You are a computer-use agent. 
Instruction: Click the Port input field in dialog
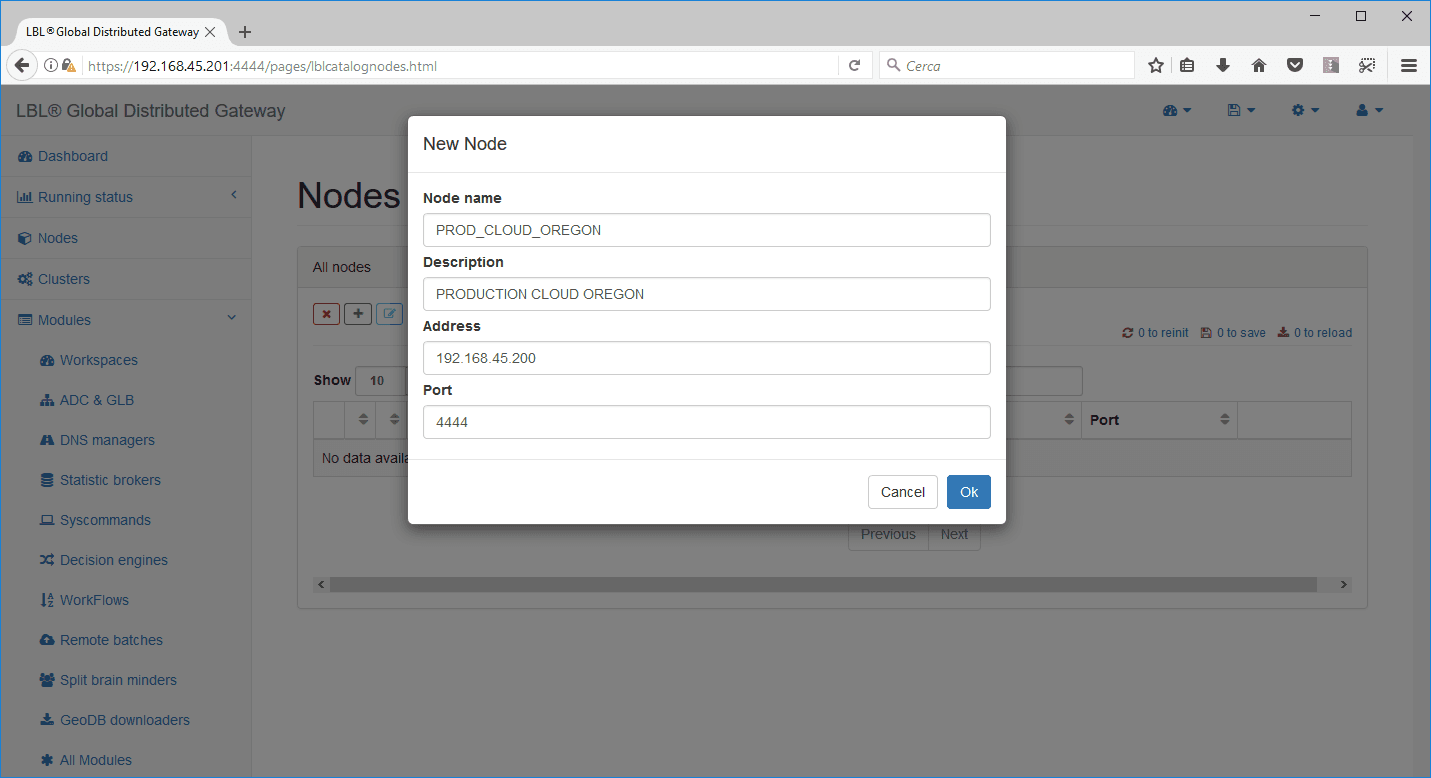point(707,422)
